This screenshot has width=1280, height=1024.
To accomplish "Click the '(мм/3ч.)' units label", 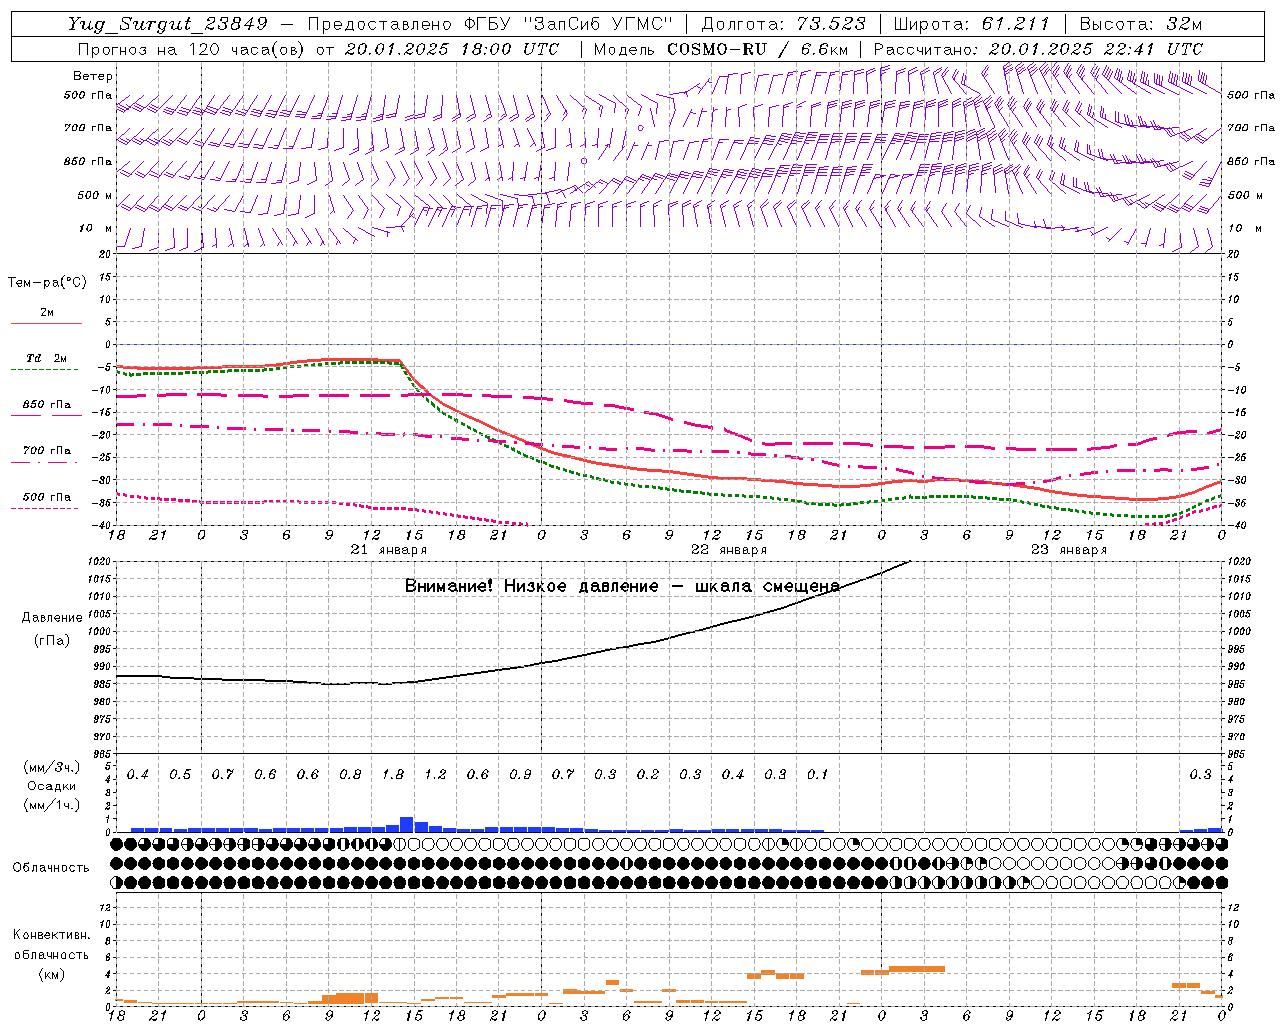I will (51, 768).
